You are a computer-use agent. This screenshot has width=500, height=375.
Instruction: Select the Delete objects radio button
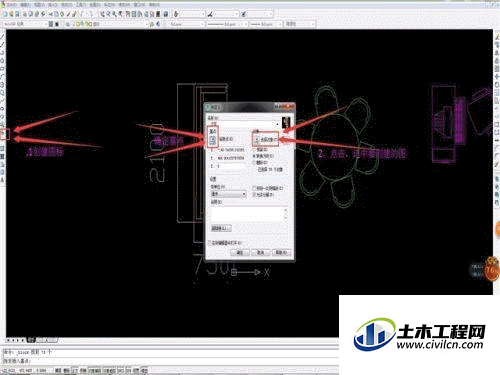click(x=254, y=162)
